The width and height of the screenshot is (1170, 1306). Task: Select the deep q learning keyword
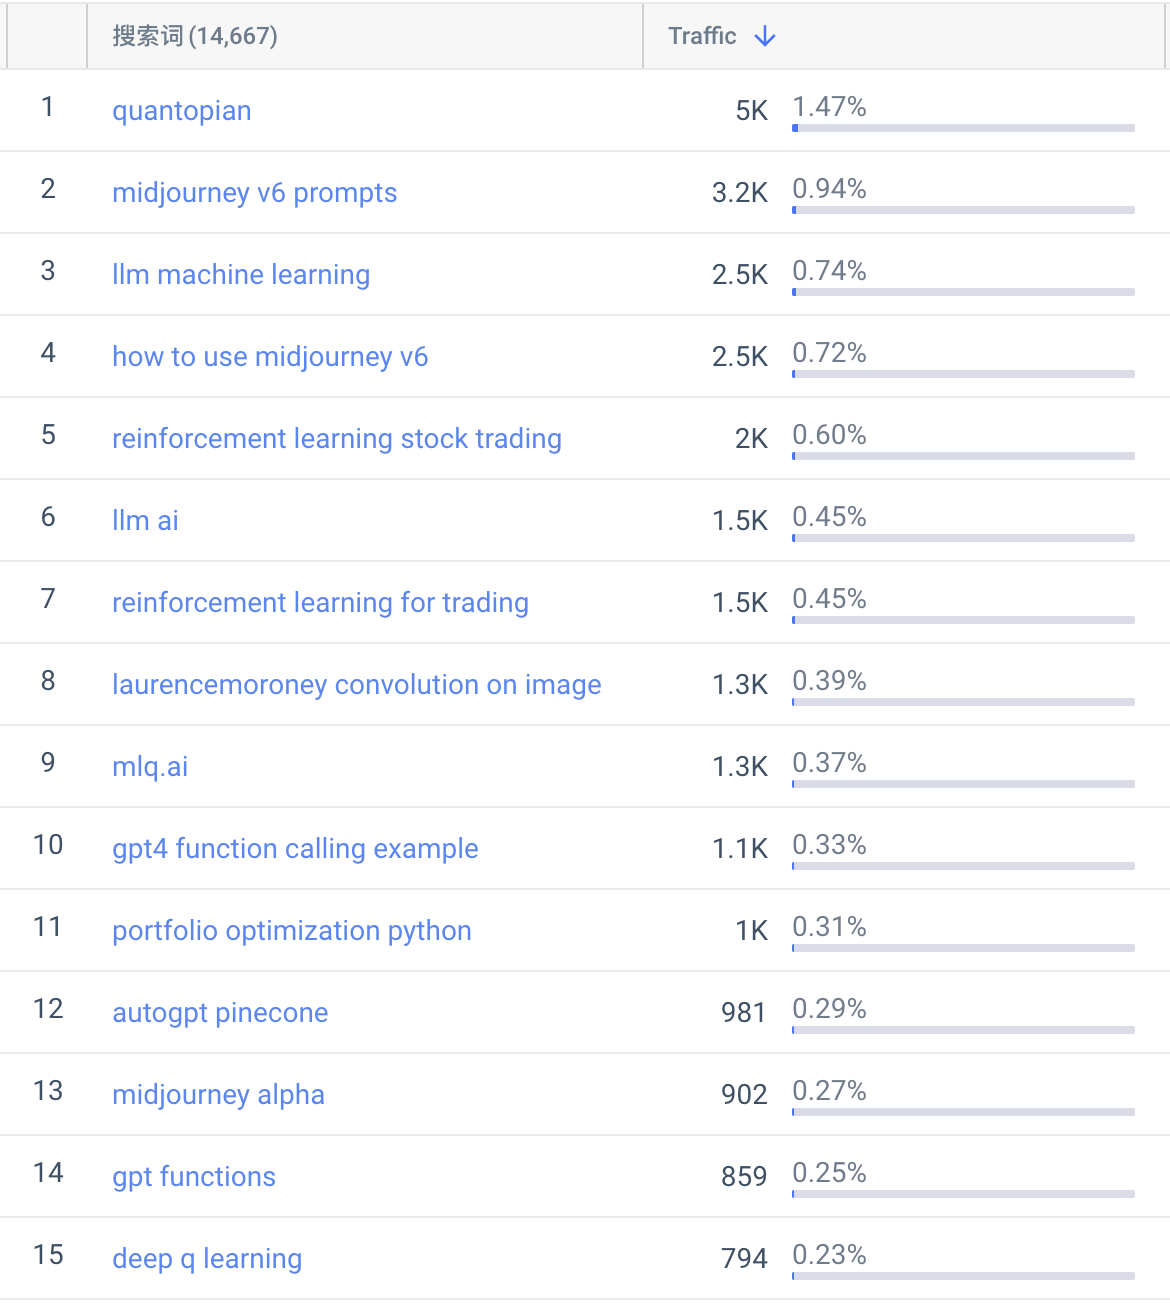tap(207, 1258)
